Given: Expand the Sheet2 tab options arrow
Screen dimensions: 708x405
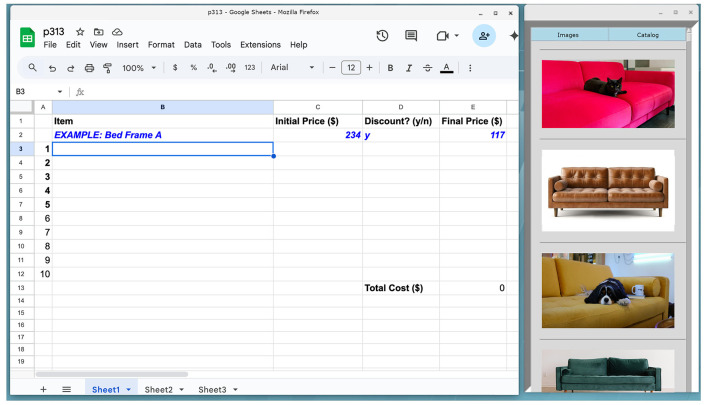Looking at the screenshot, I should 182,390.
